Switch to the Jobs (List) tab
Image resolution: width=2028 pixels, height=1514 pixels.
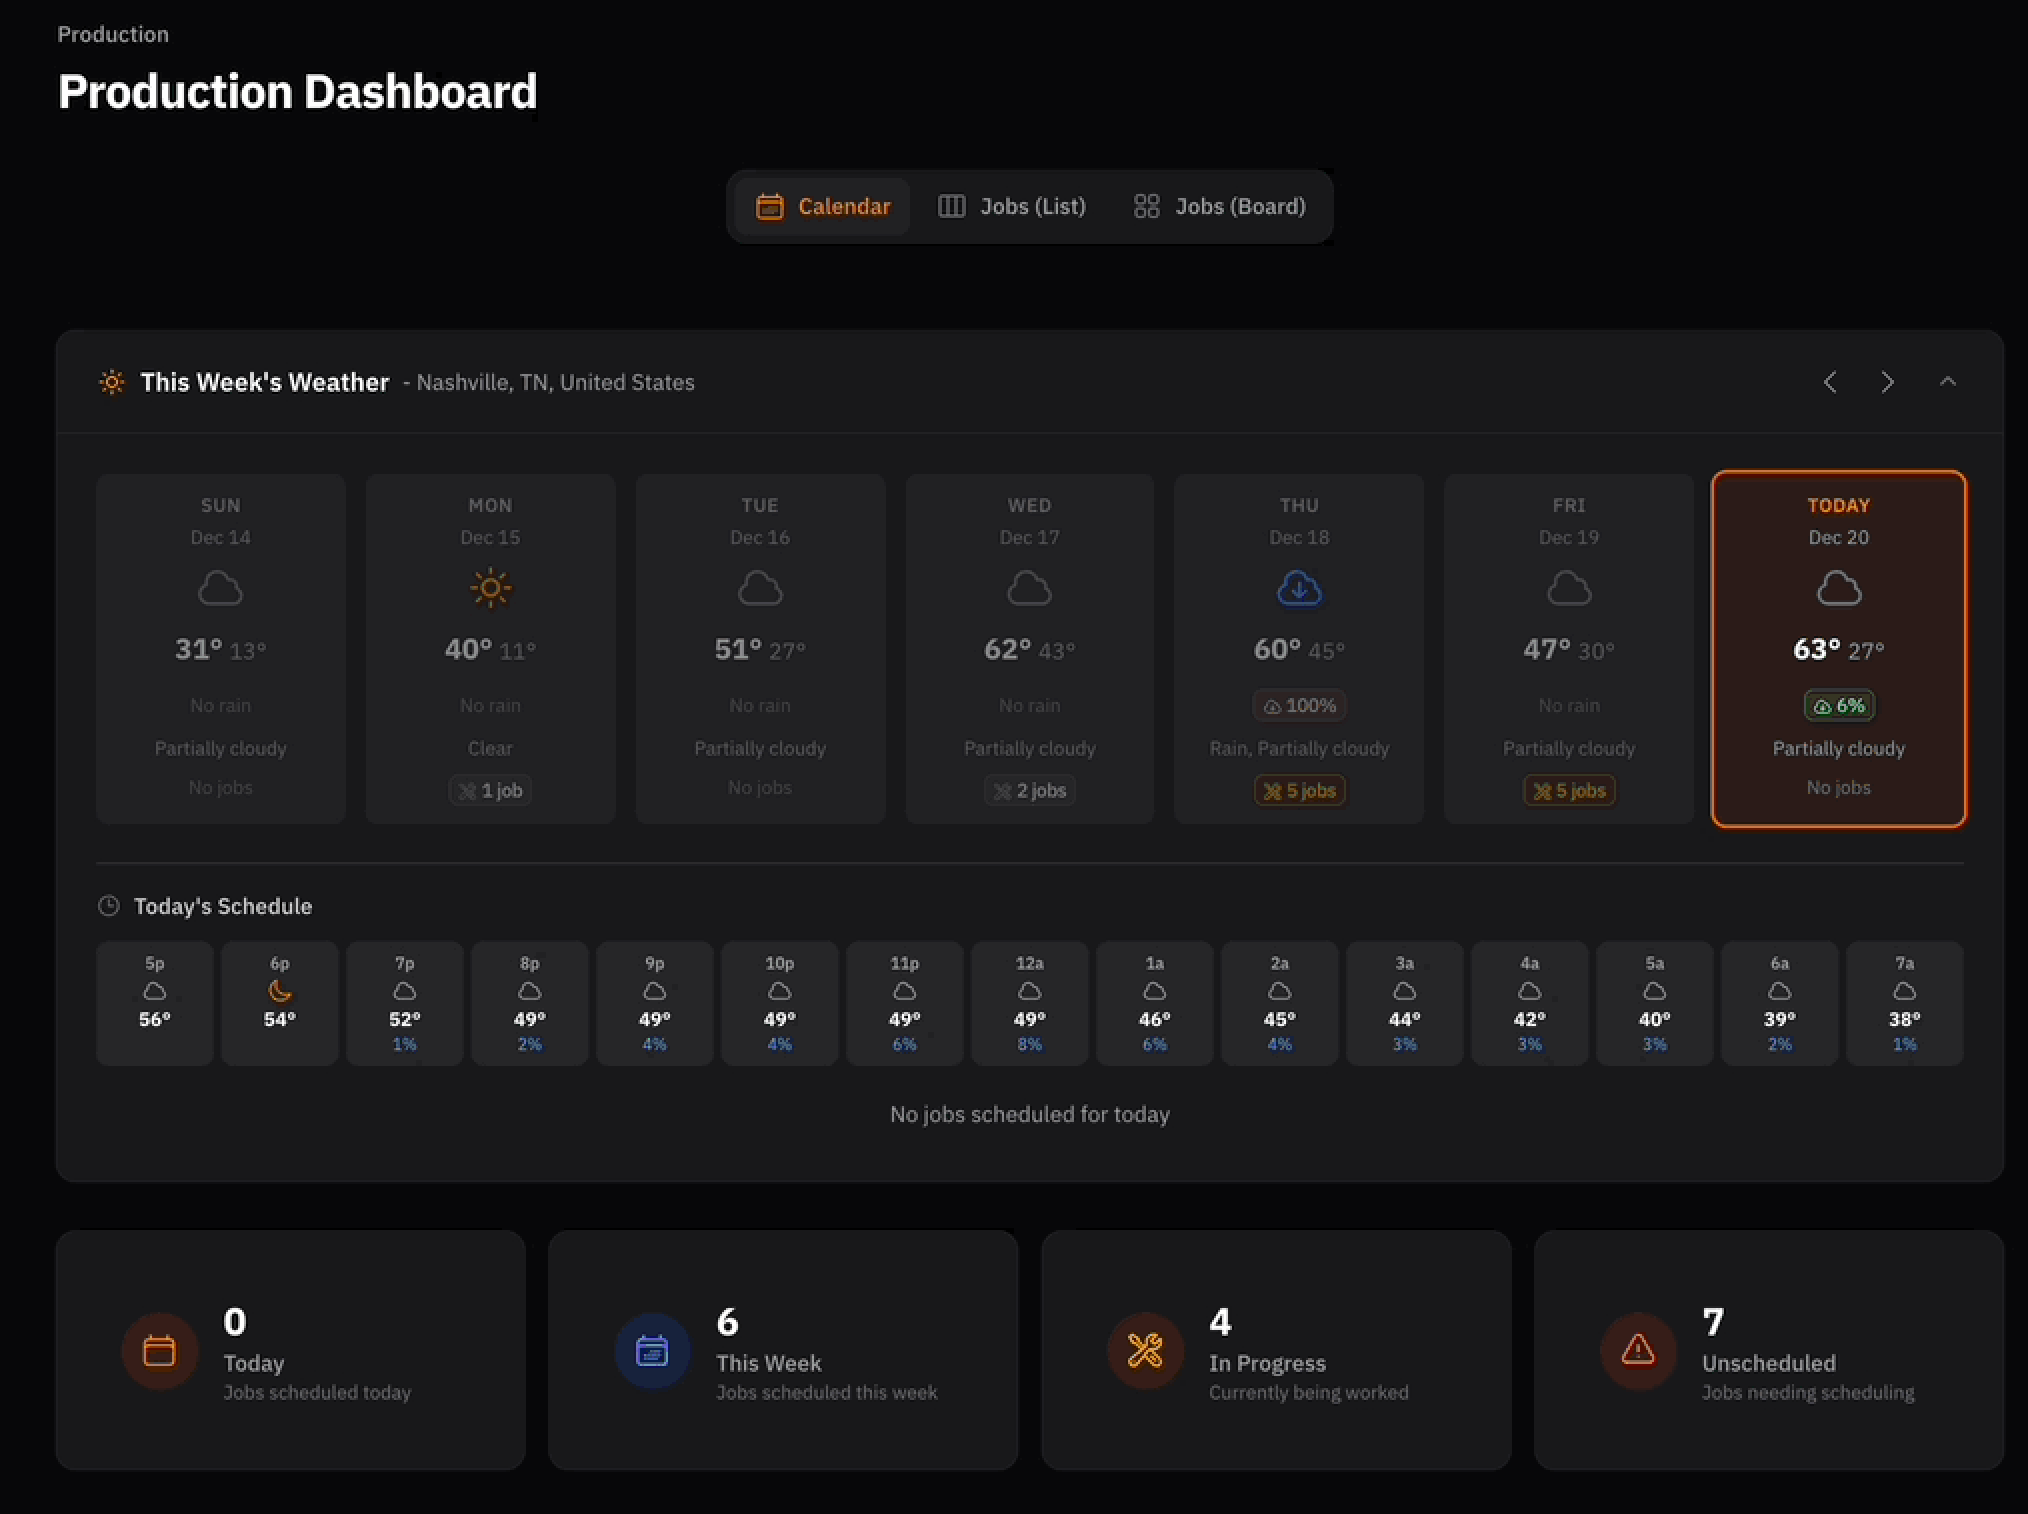tap(1012, 206)
